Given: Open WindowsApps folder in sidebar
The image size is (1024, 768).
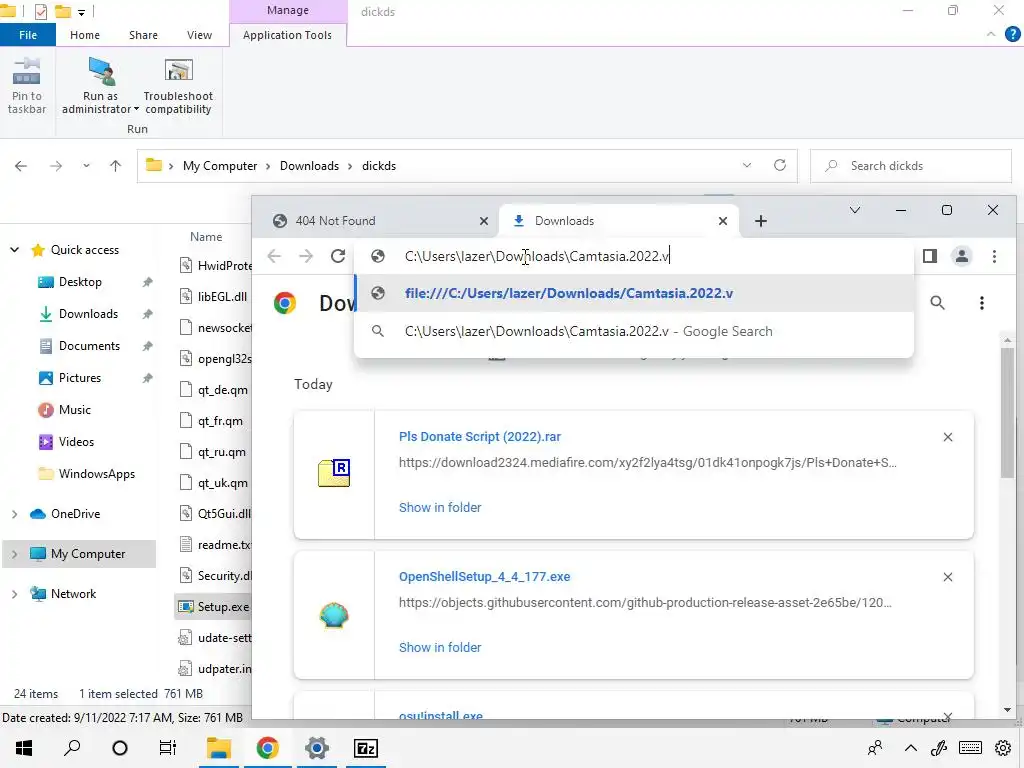Looking at the screenshot, I should tap(96, 473).
